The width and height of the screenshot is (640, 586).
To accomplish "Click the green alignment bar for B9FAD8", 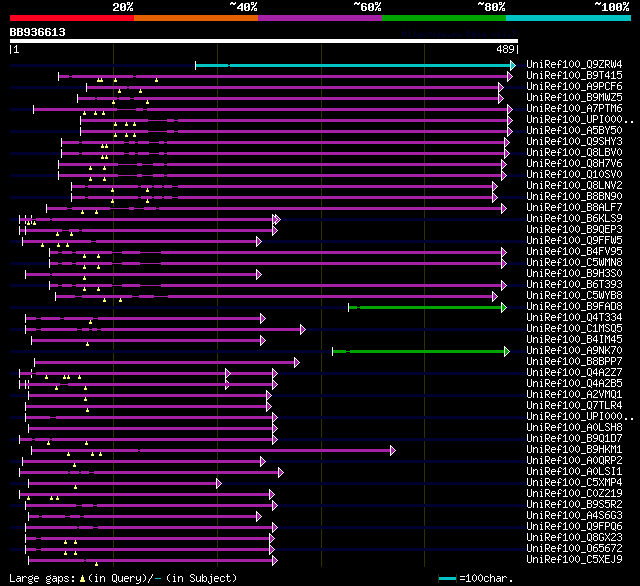I will [427, 307].
